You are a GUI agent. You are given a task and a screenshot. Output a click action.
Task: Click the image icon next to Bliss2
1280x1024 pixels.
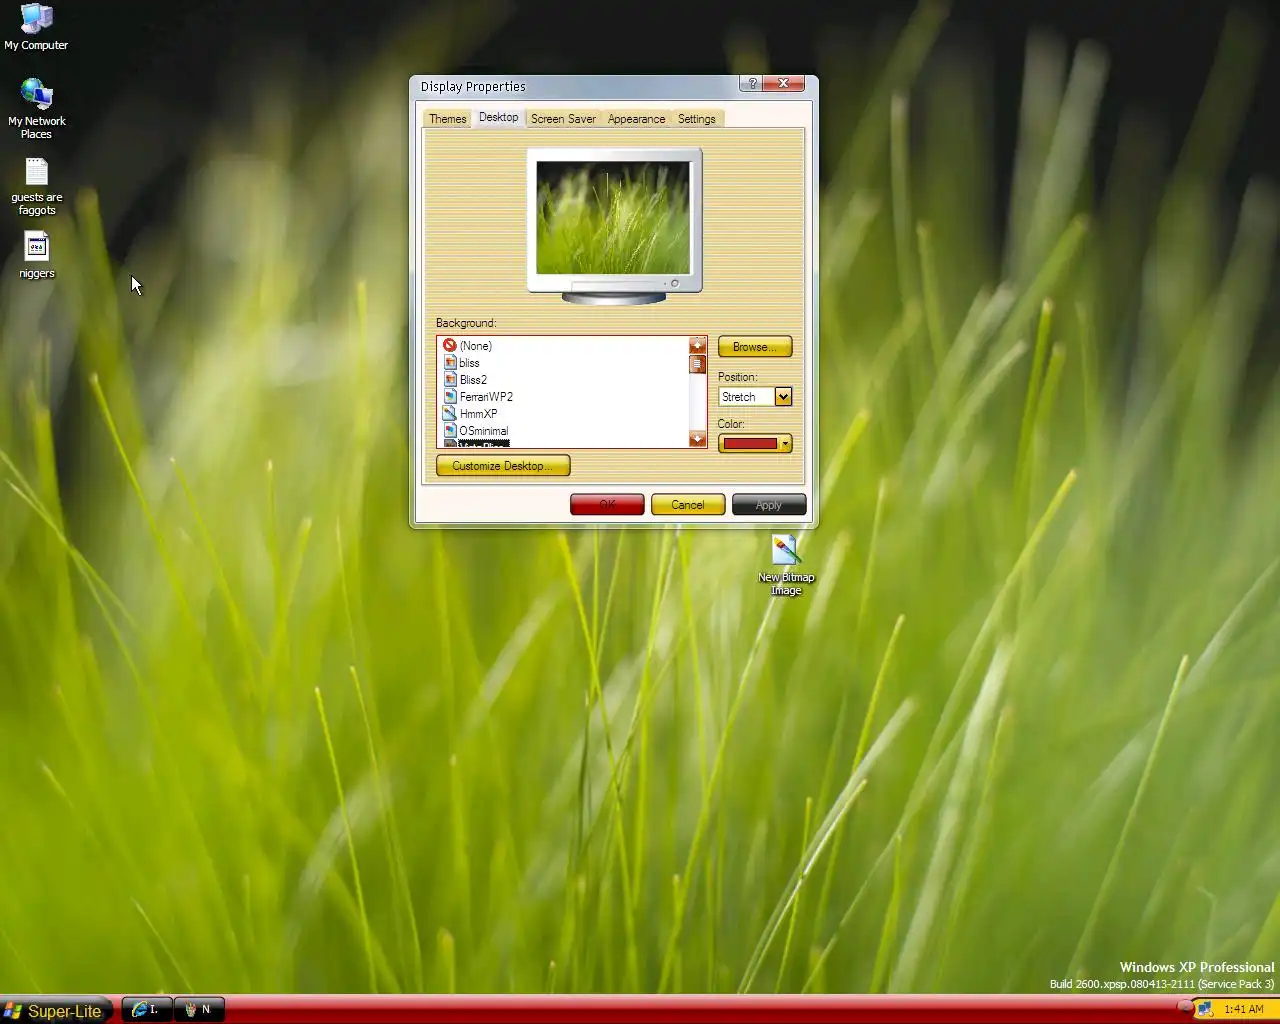pyautogui.click(x=450, y=379)
